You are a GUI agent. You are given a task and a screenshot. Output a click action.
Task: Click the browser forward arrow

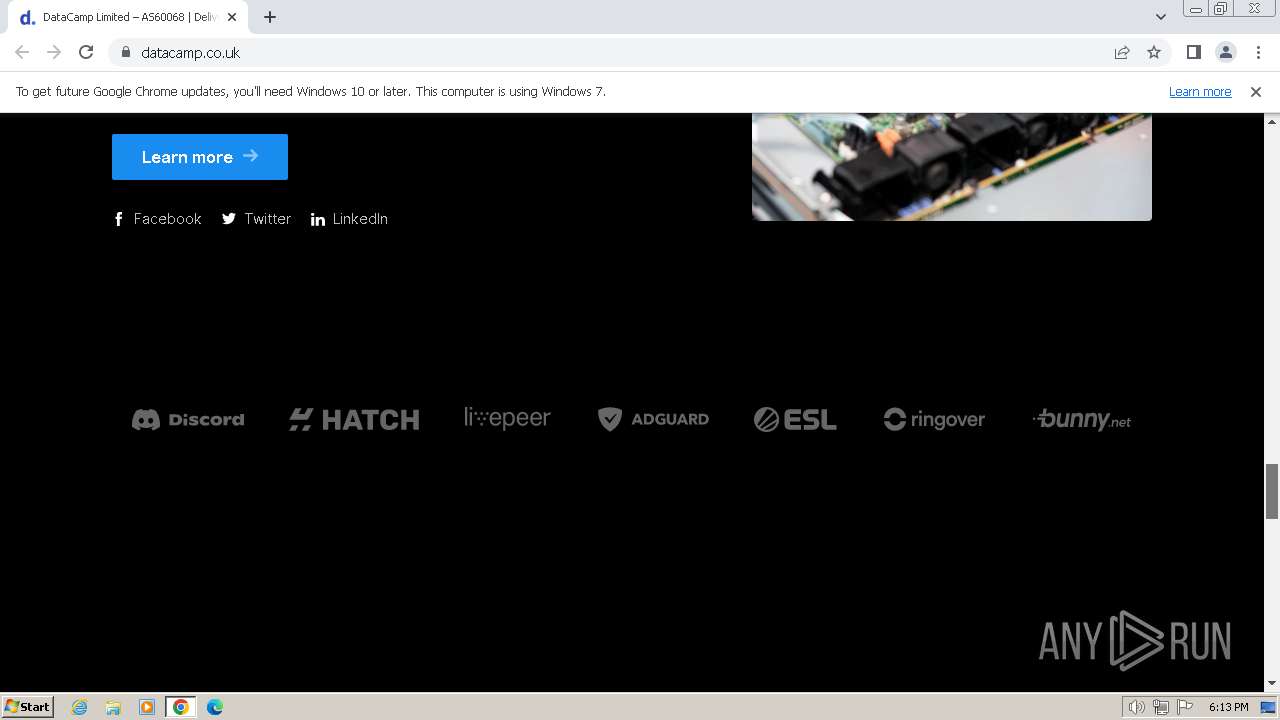pos(54,52)
